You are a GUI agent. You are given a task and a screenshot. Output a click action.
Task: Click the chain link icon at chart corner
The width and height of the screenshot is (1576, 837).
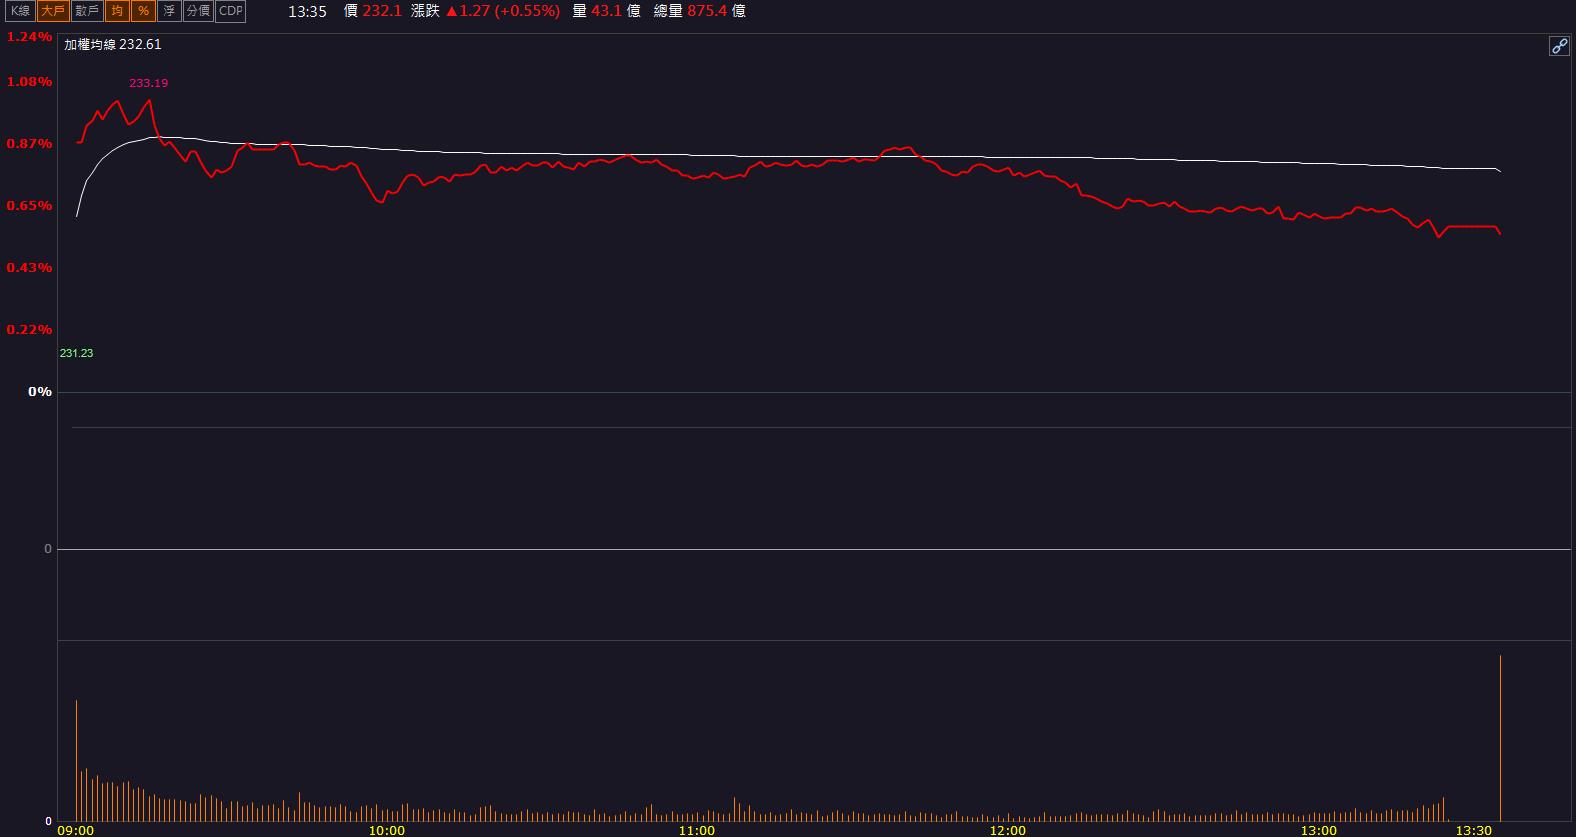point(1559,46)
